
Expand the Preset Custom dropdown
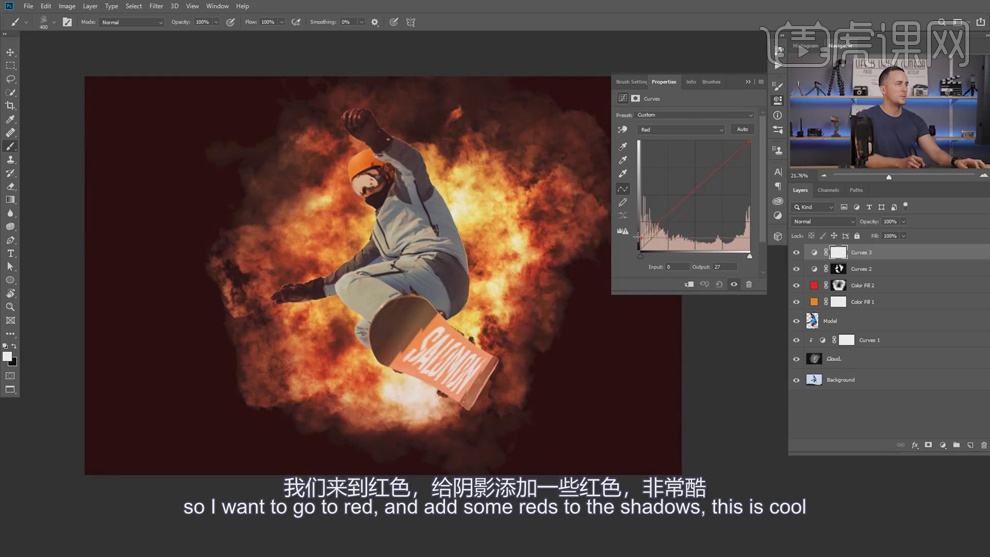695,115
